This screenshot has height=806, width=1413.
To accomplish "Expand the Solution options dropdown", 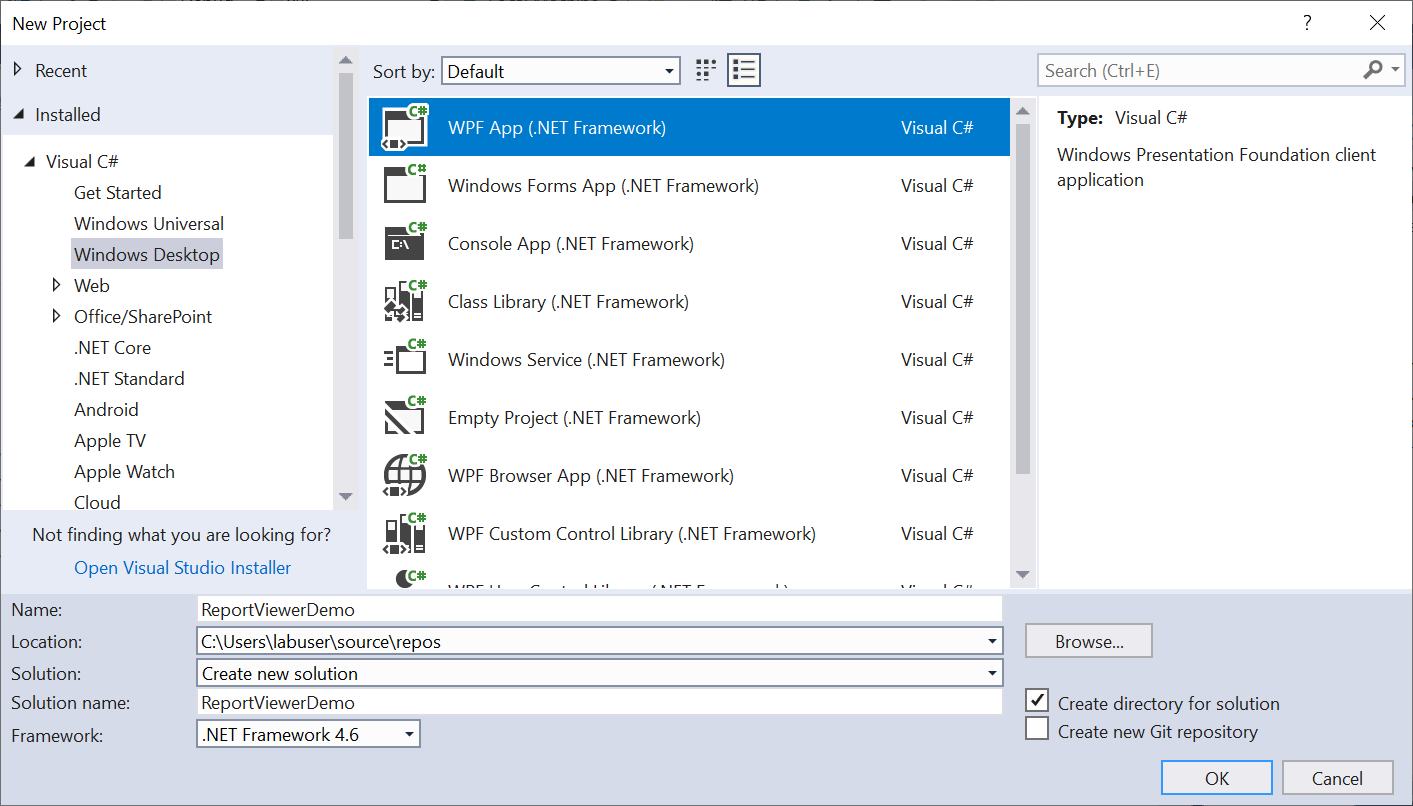I will pyautogui.click(x=600, y=673).
